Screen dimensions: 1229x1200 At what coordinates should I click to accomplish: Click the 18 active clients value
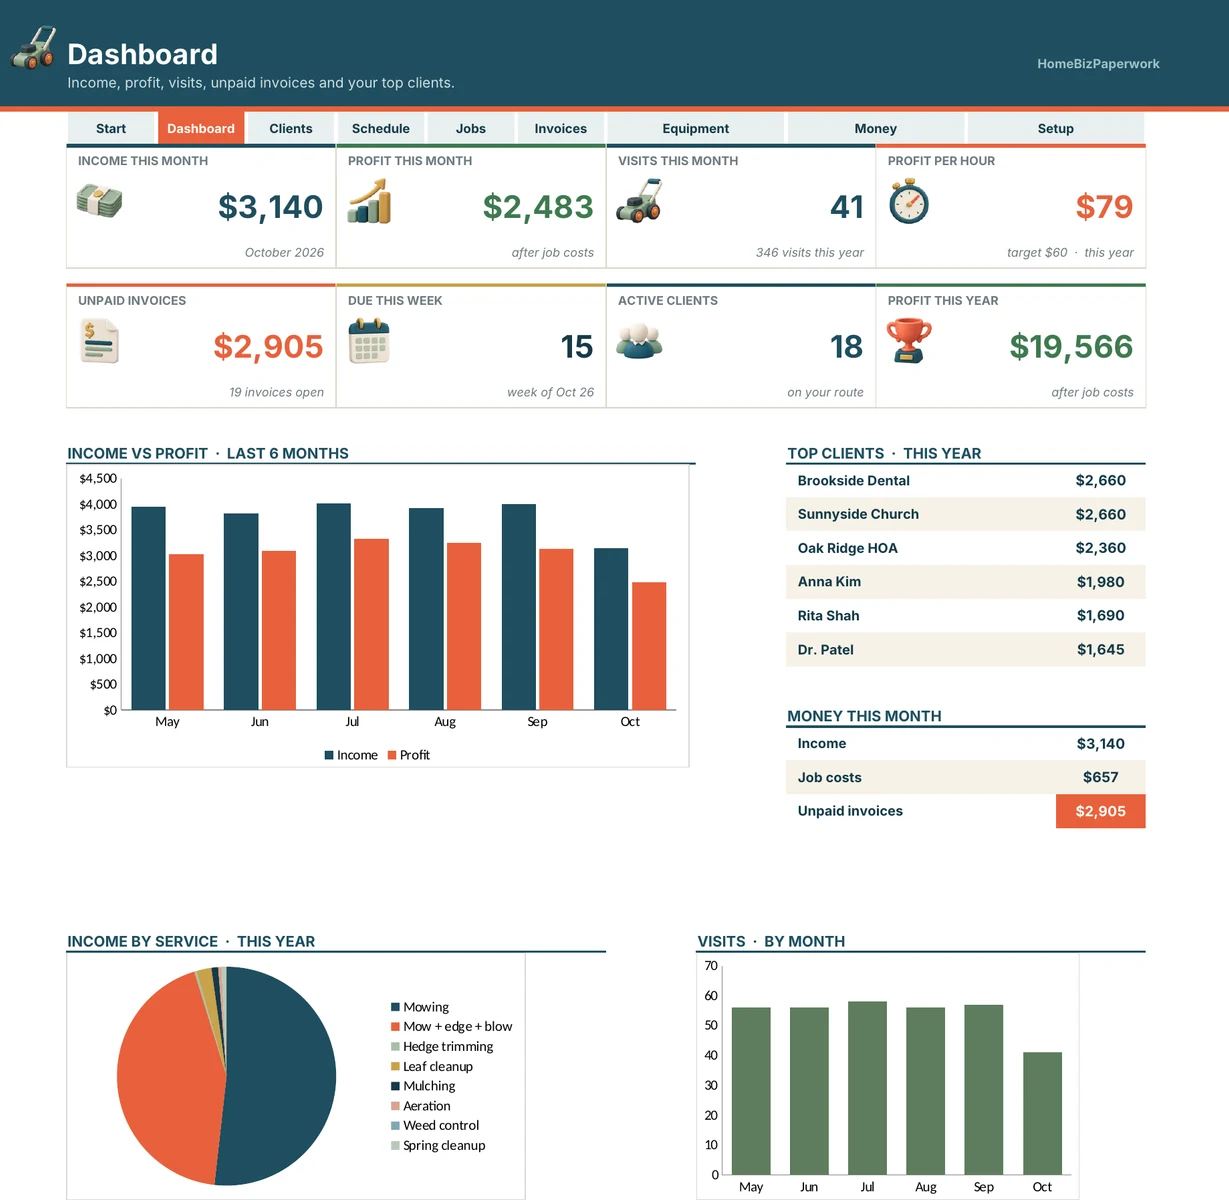pos(846,347)
